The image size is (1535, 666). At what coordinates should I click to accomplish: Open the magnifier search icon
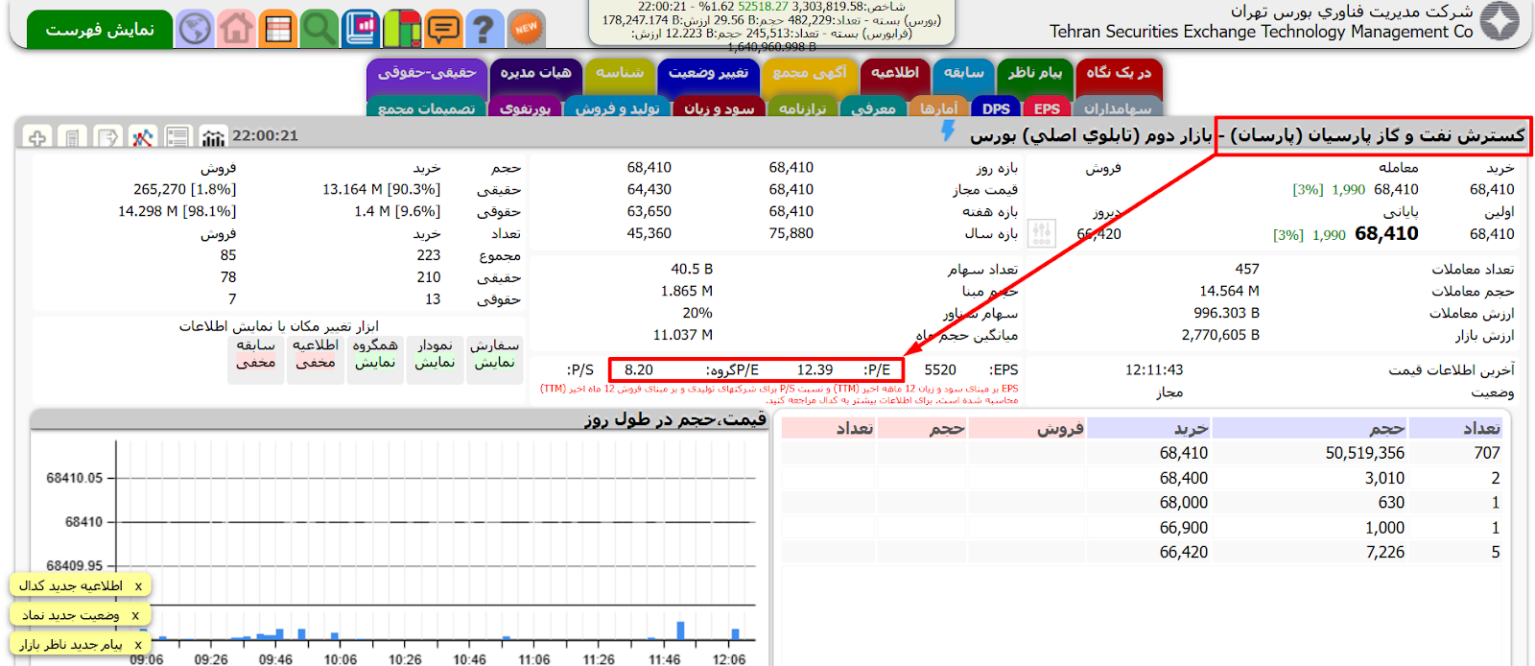coord(319,28)
